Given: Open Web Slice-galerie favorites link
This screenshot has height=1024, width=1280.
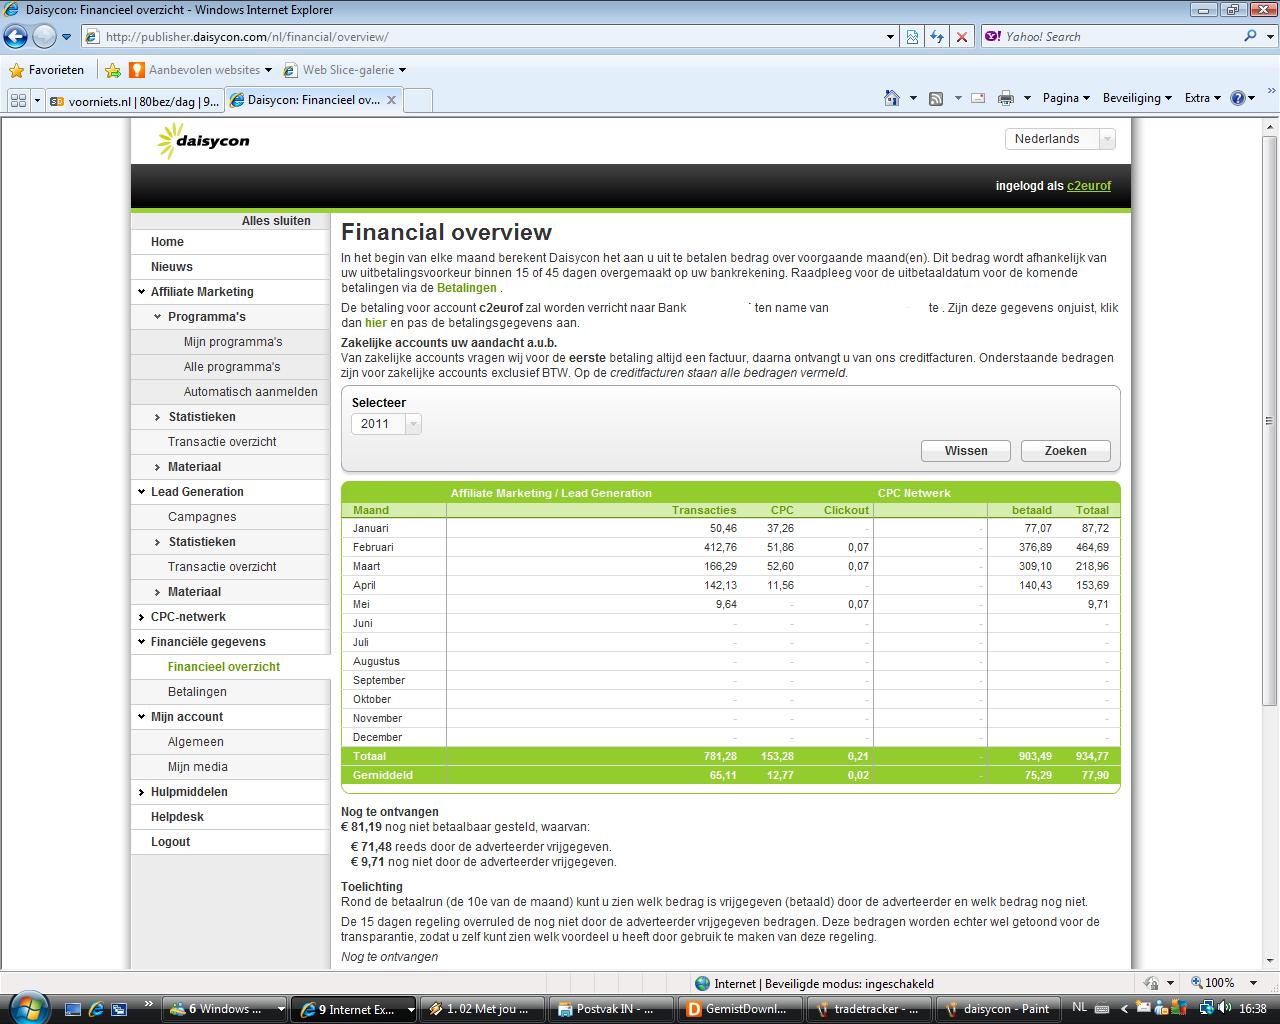Looking at the screenshot, I should point(345,70).
